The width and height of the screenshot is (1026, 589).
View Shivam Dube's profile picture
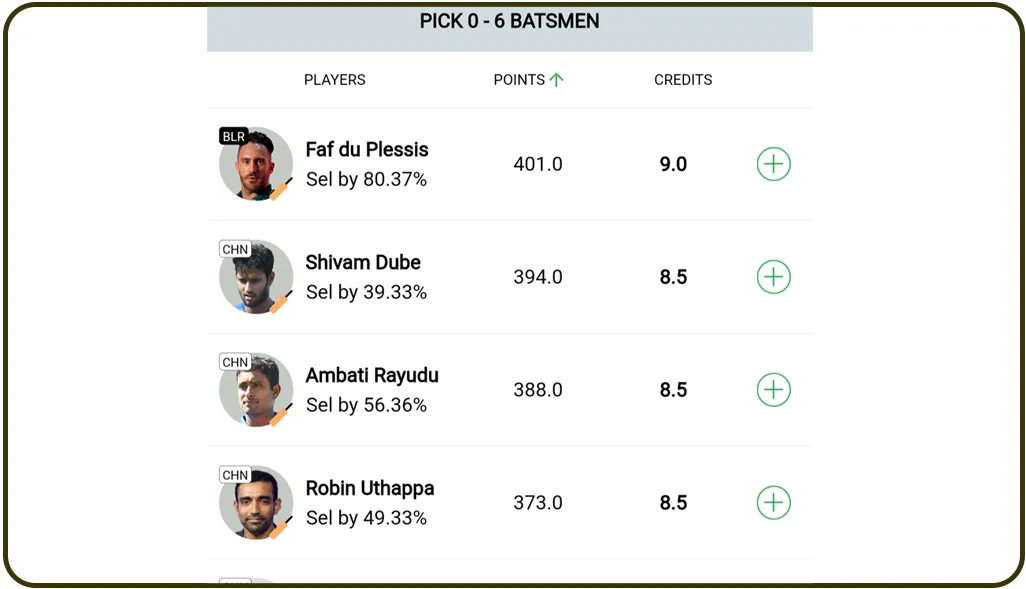tap(256, 278)
